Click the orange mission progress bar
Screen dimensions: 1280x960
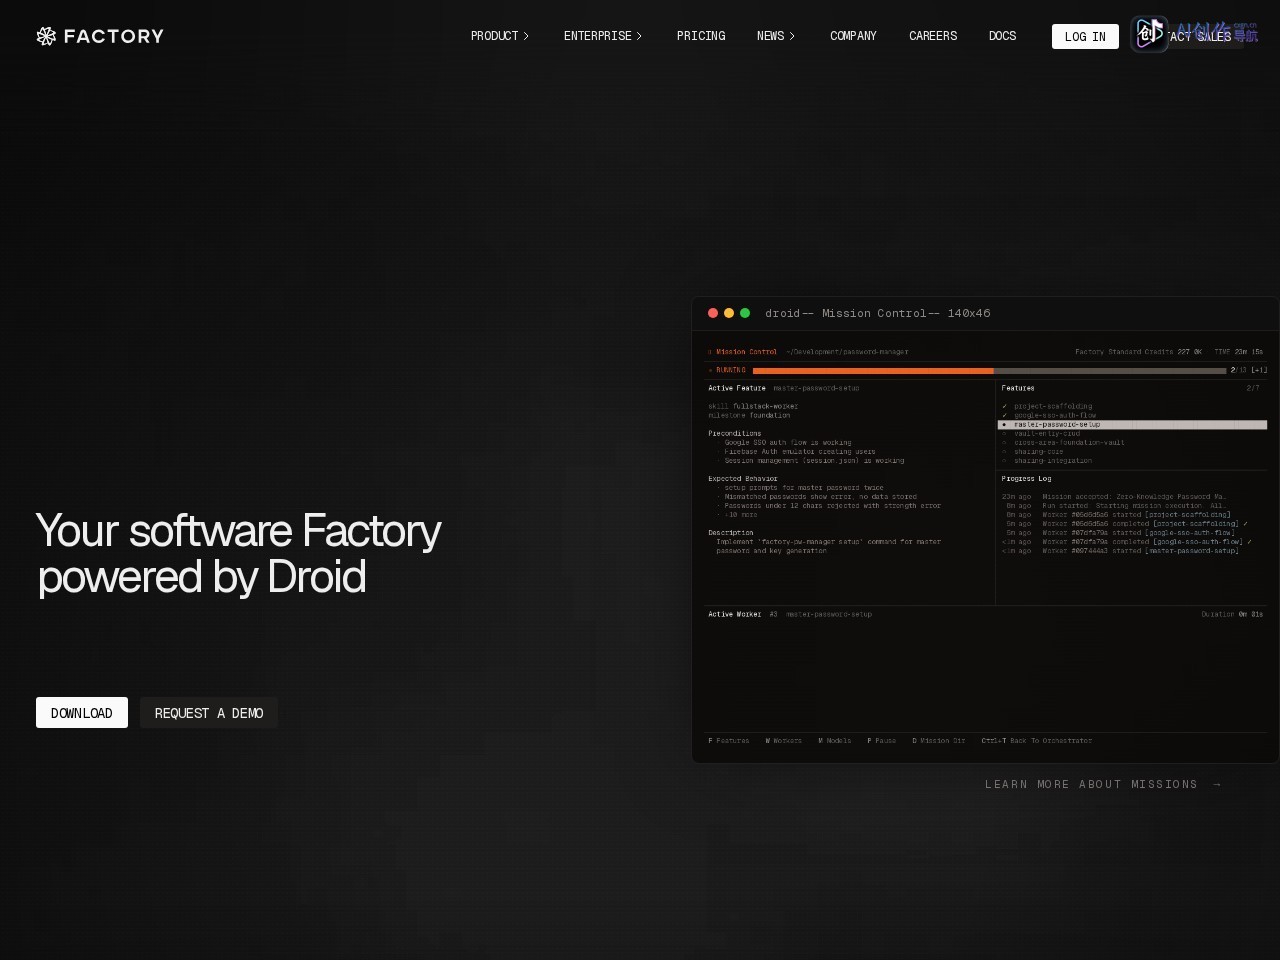pyautogui.click(x=873, y=370)
